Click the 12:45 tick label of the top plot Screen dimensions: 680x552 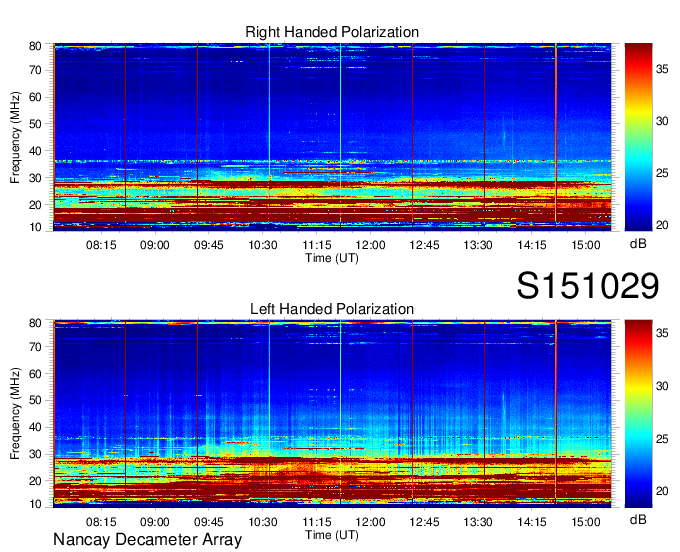424,245
